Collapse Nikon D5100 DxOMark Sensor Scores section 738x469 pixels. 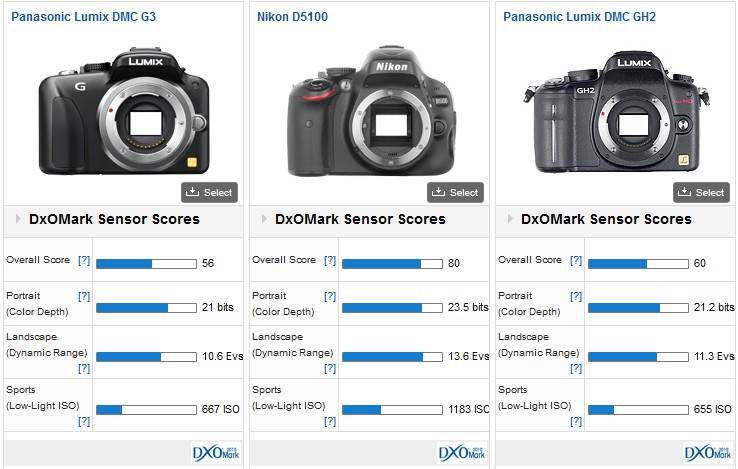264,219
